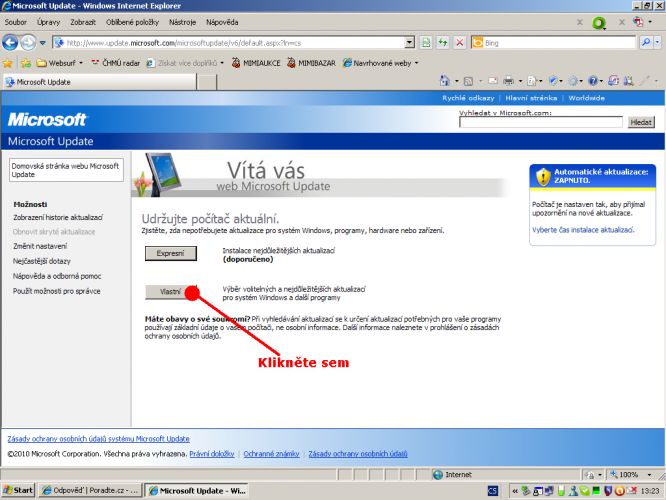The image size is (666, 500).
Task: Click the blue Help question icon
Action: 593,81
